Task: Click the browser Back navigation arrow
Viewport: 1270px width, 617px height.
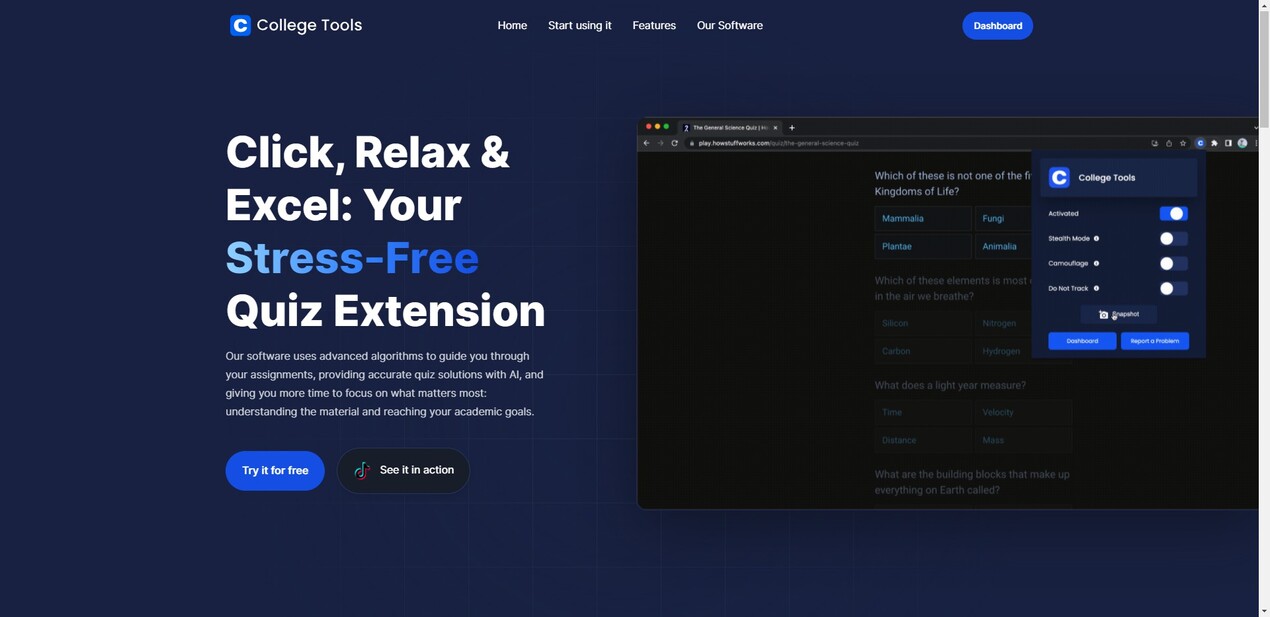Action: point(645,143)
